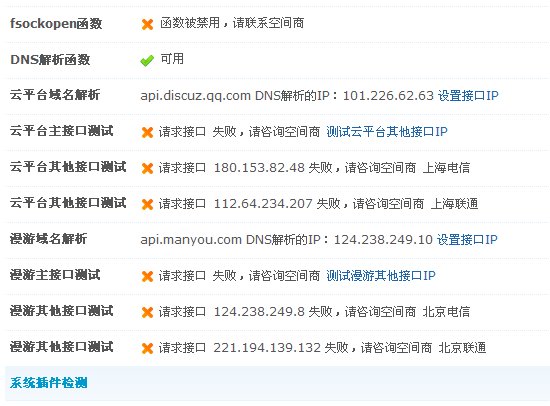Screen dimensions: 550x406
Task: Click the 北京联通 label
Action: 462,348
